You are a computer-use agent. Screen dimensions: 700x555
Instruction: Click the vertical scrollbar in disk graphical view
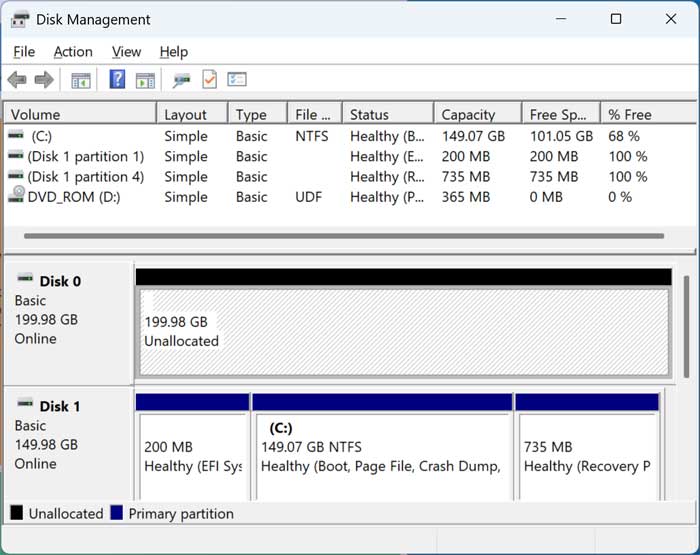point(686,327)
